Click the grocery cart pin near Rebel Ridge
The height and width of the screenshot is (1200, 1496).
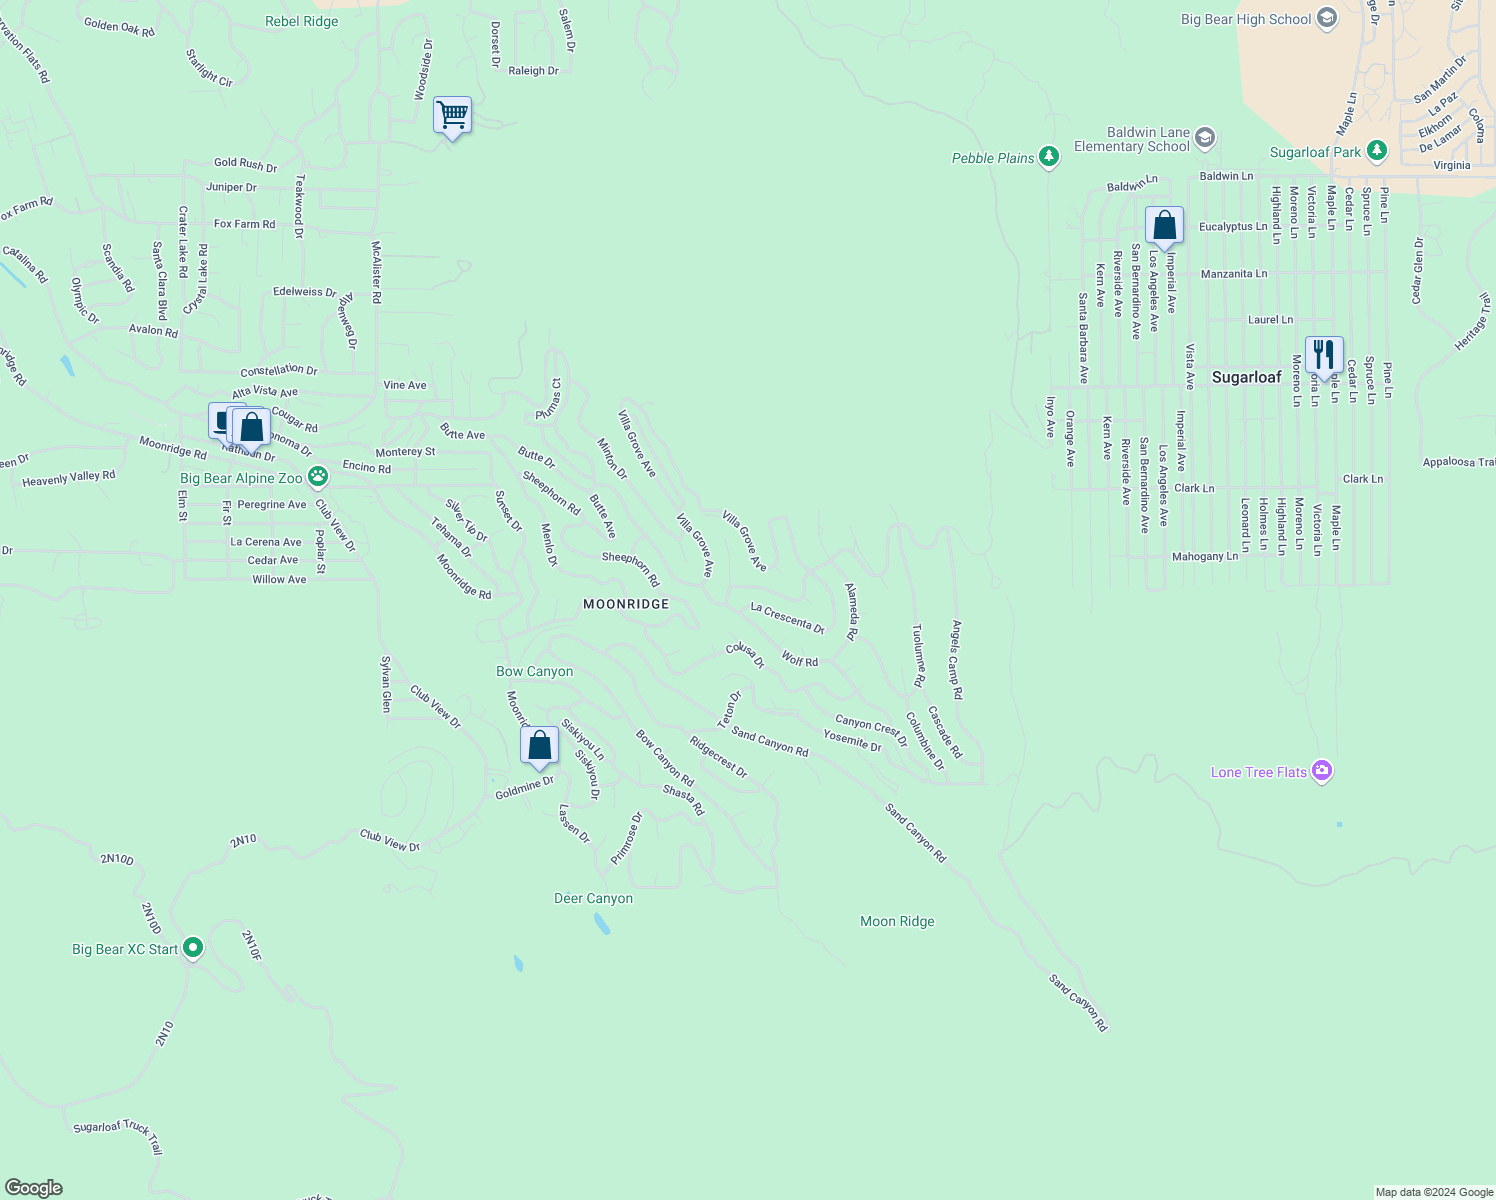click(x=452, y=116)
